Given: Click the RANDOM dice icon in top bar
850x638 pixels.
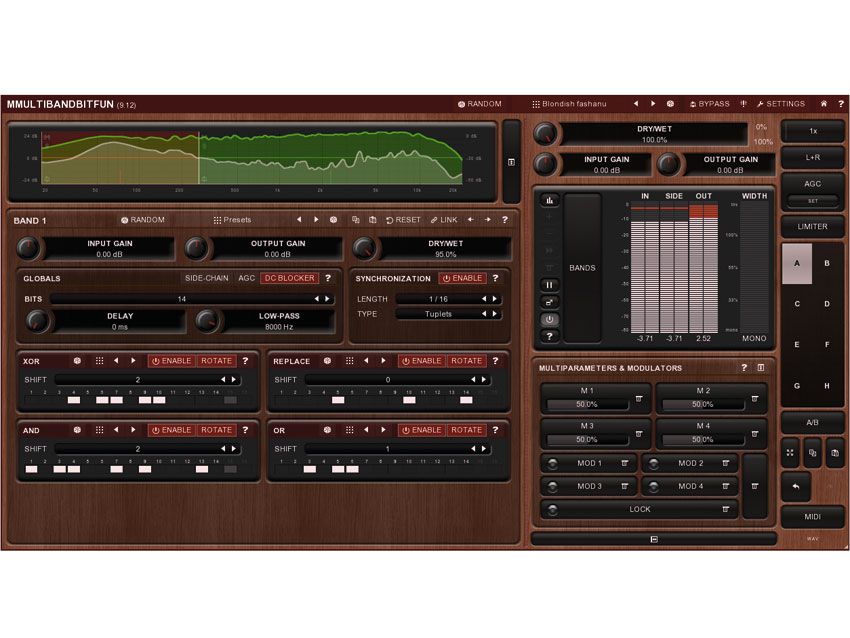Looking at the screenshot, I should [x=461, y=103].
